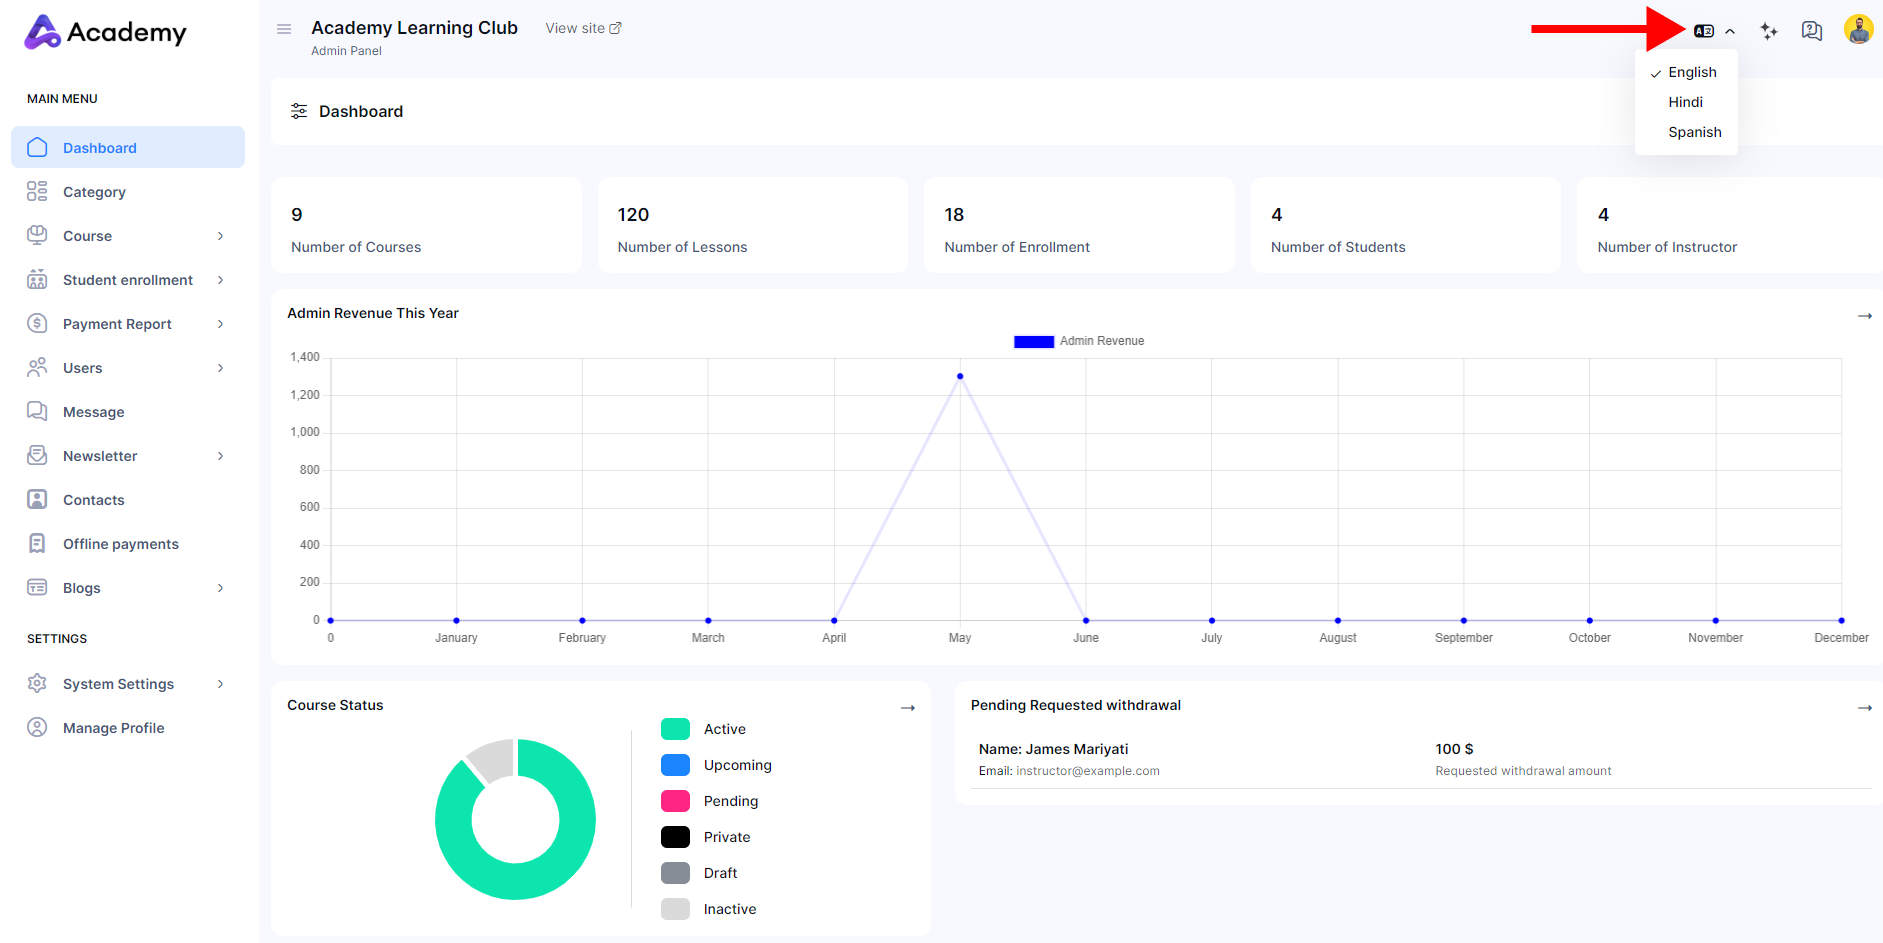Click instructor@example.com email link

tap(1088, 771)
